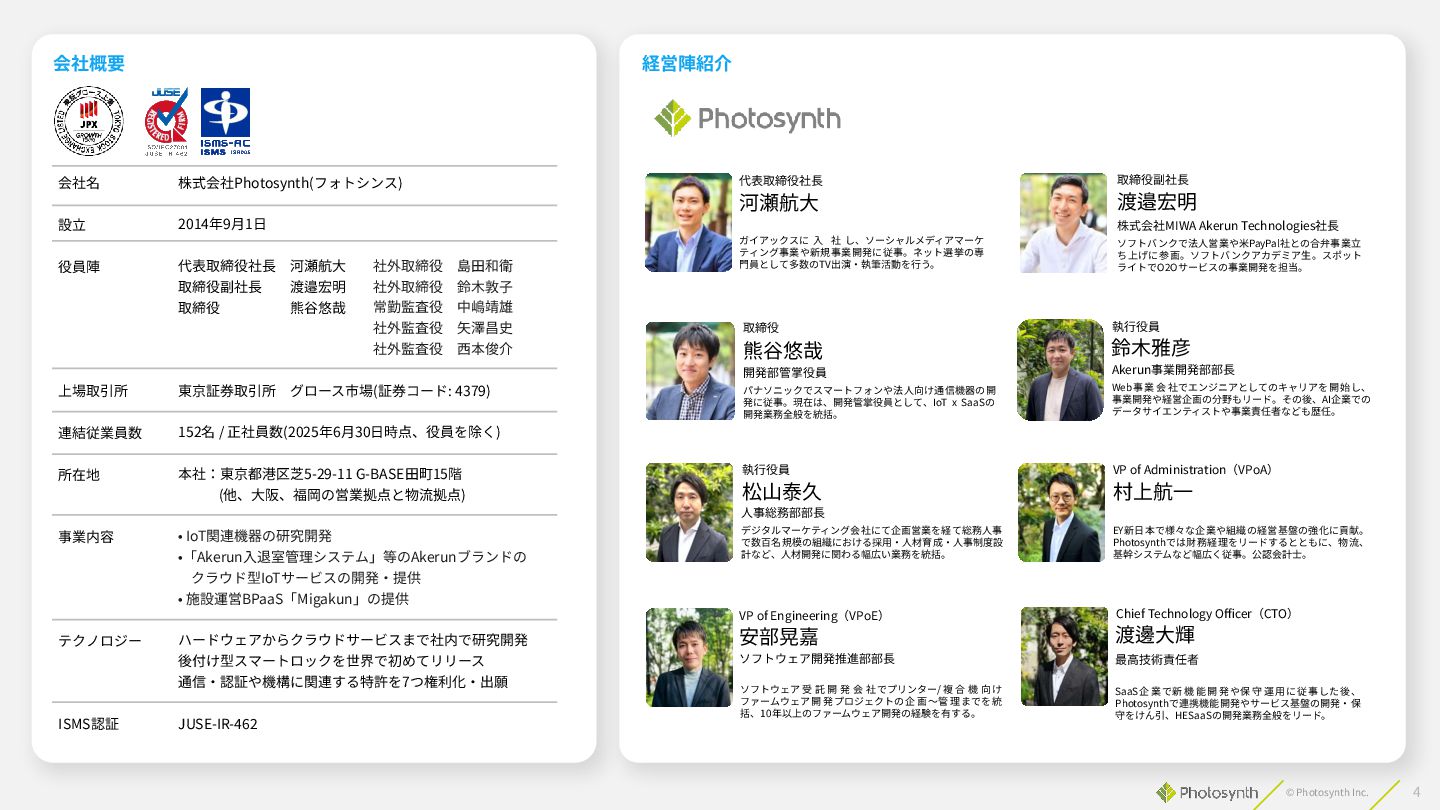This screenshot has height=810, width=1440.
Task: Click 西本俊介 in the officers list
Action: coord(485,349)
